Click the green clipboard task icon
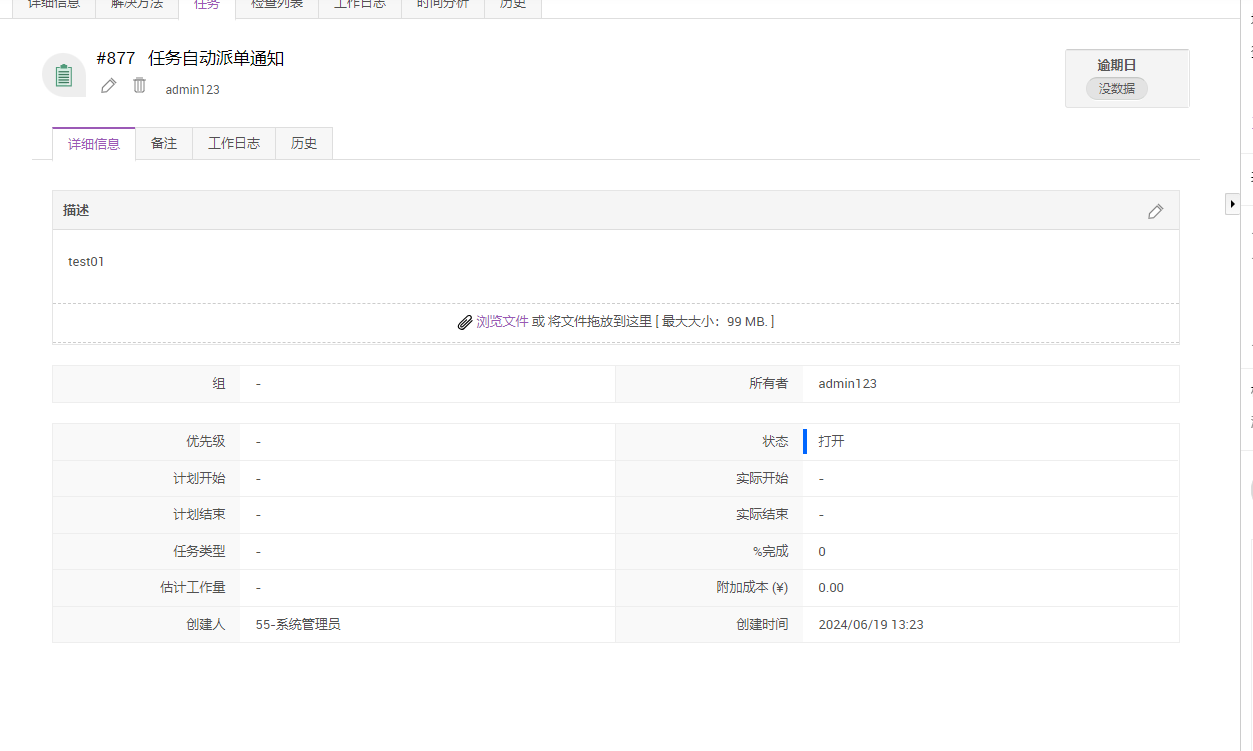 (x=64, y=75)
